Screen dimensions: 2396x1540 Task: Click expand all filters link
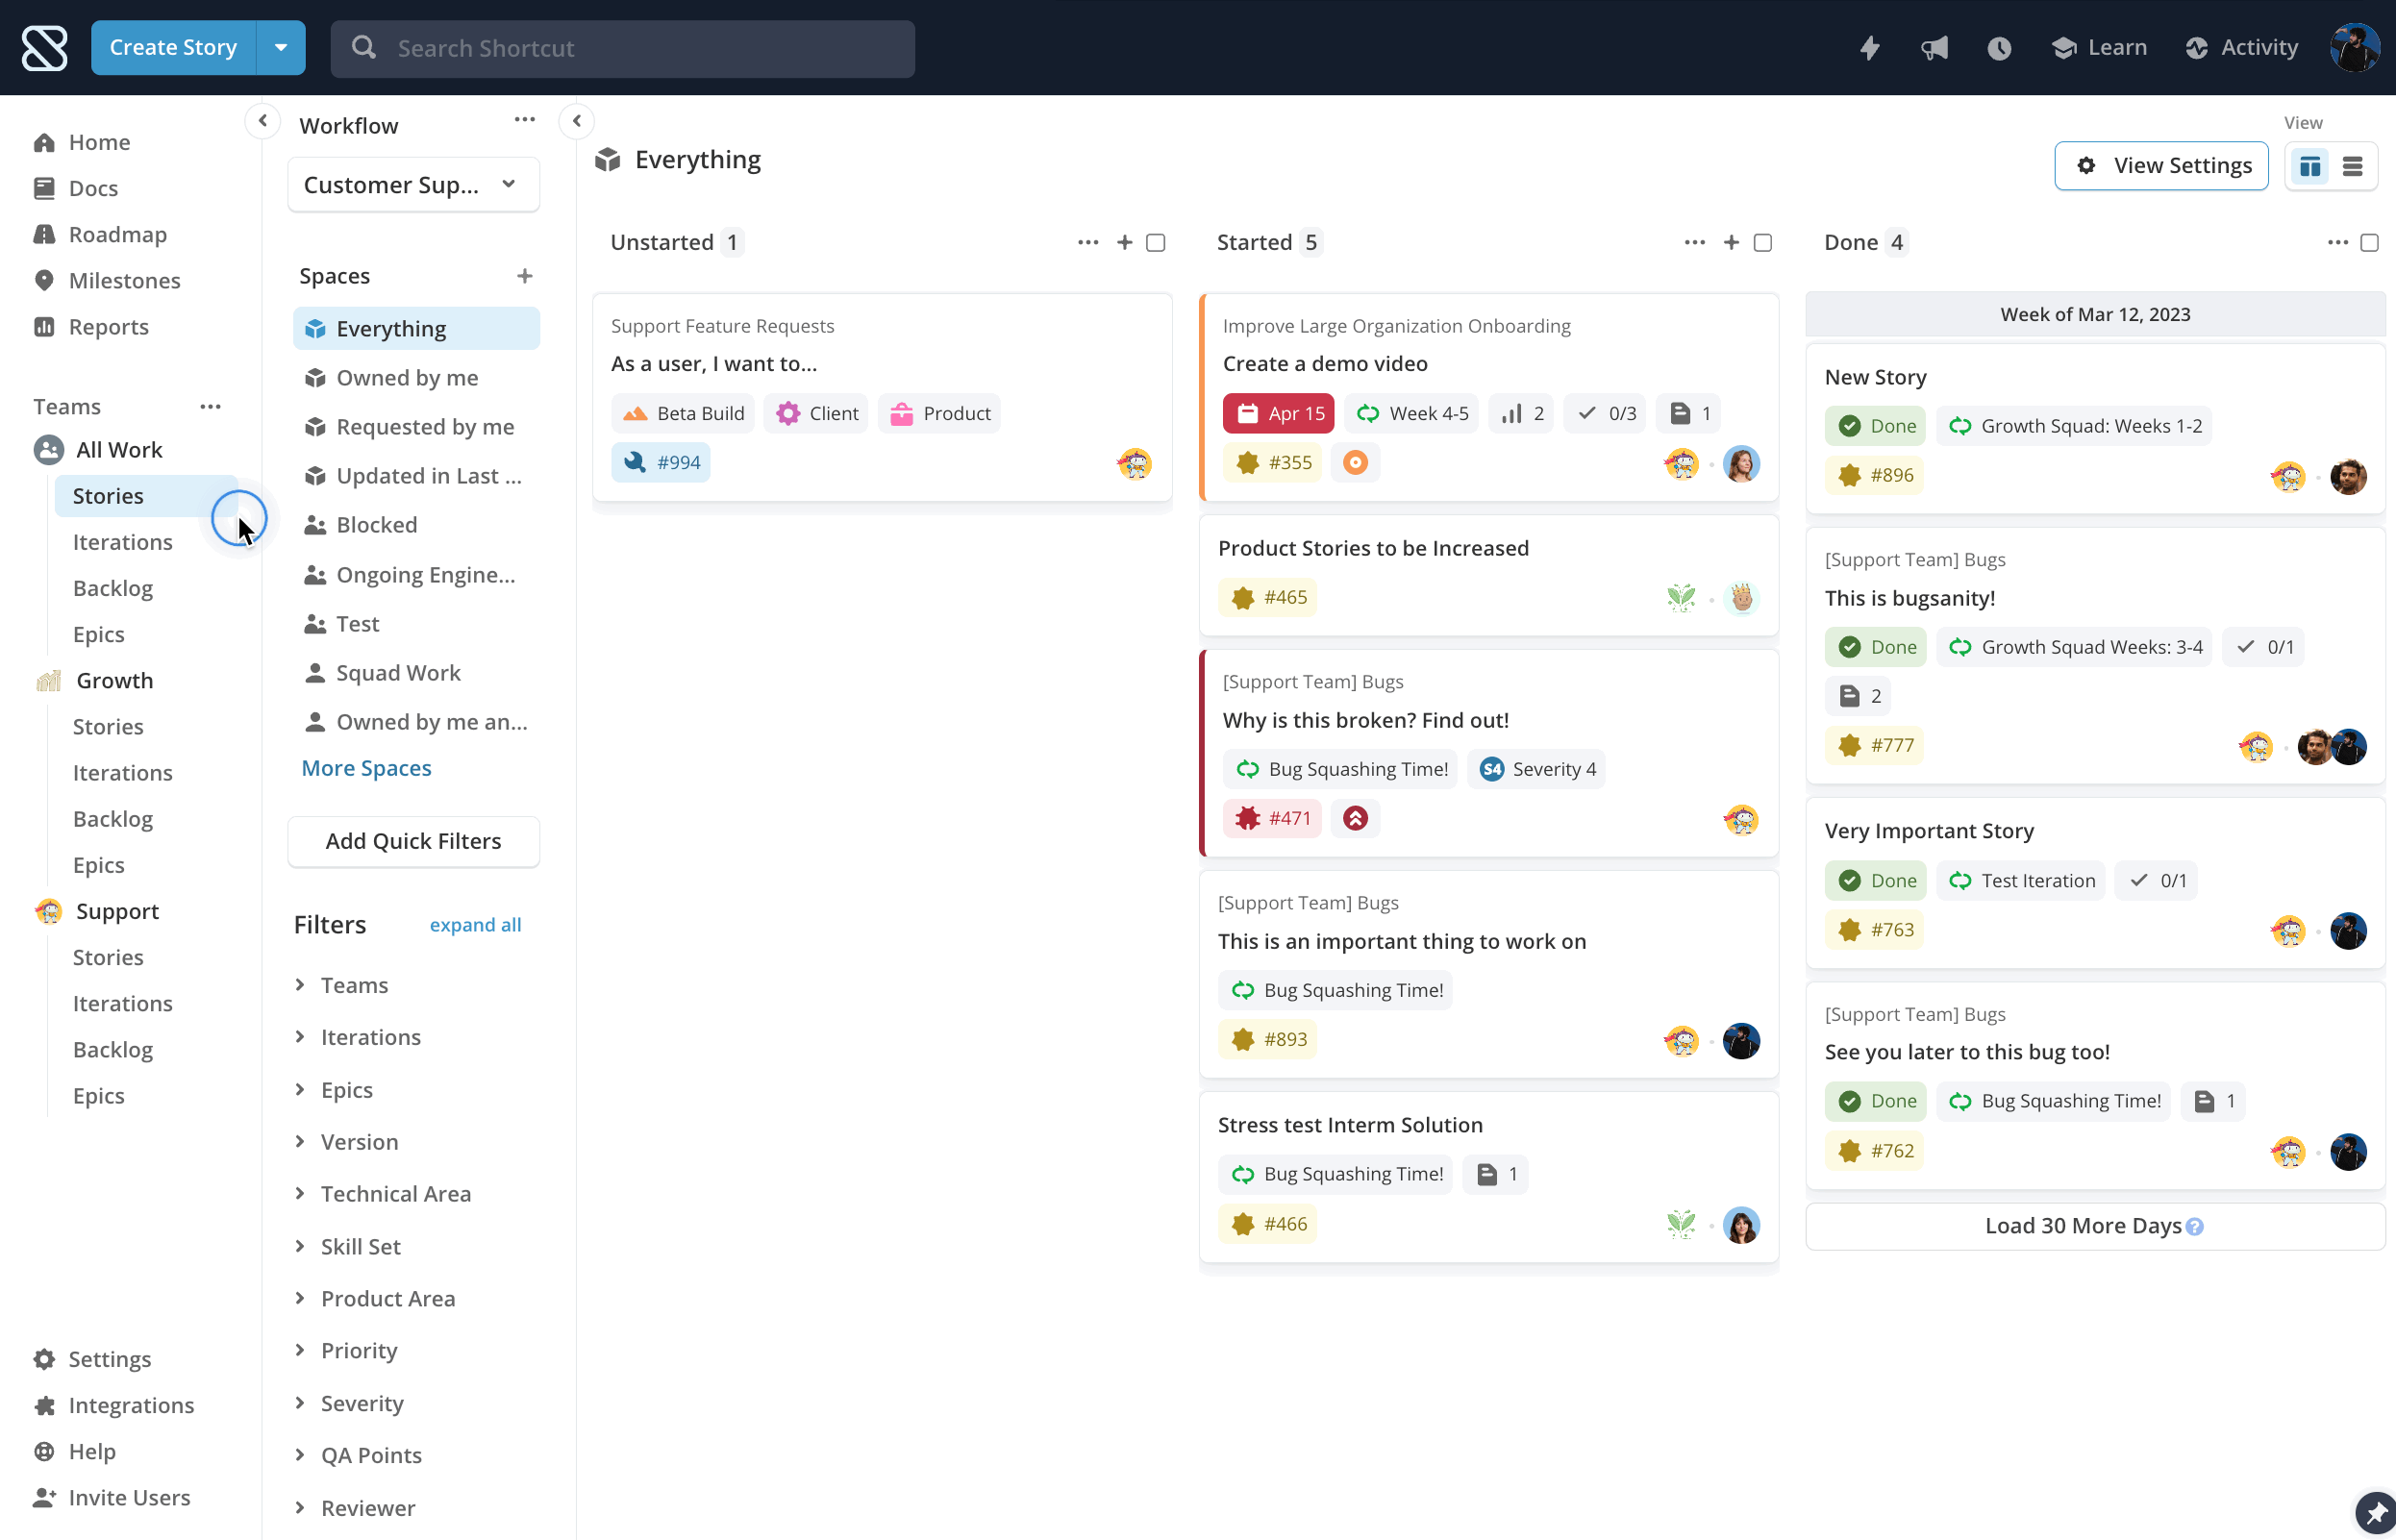point(475,925)
